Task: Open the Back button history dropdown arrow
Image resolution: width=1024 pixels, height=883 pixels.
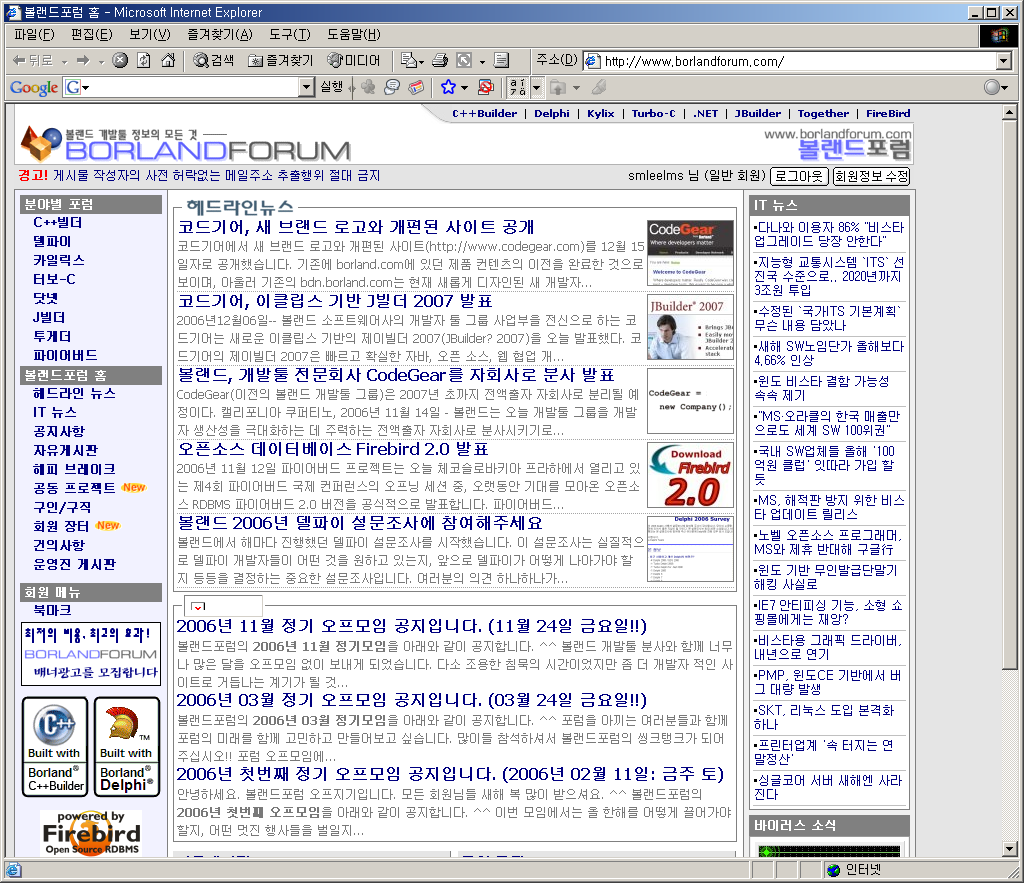Action: (65, 61)
